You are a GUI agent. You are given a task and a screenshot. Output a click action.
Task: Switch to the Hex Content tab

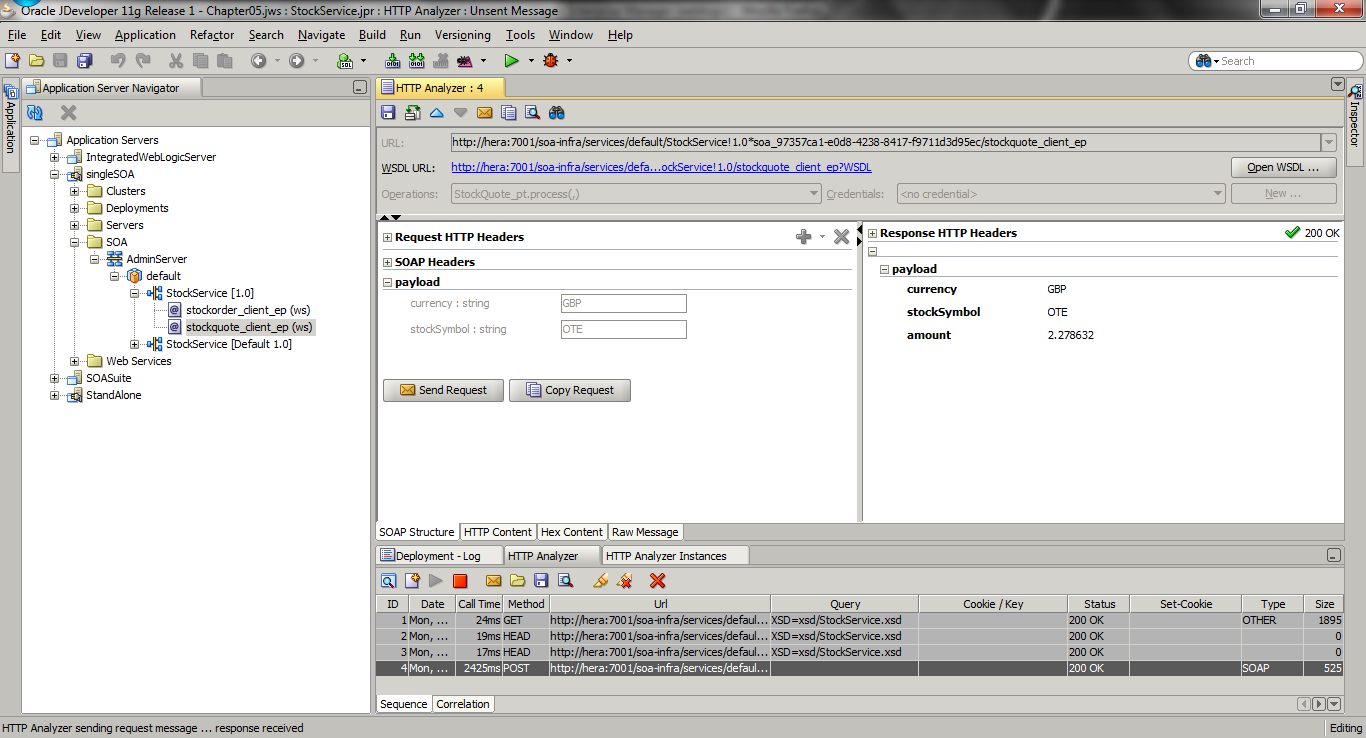tap(572, 532)
